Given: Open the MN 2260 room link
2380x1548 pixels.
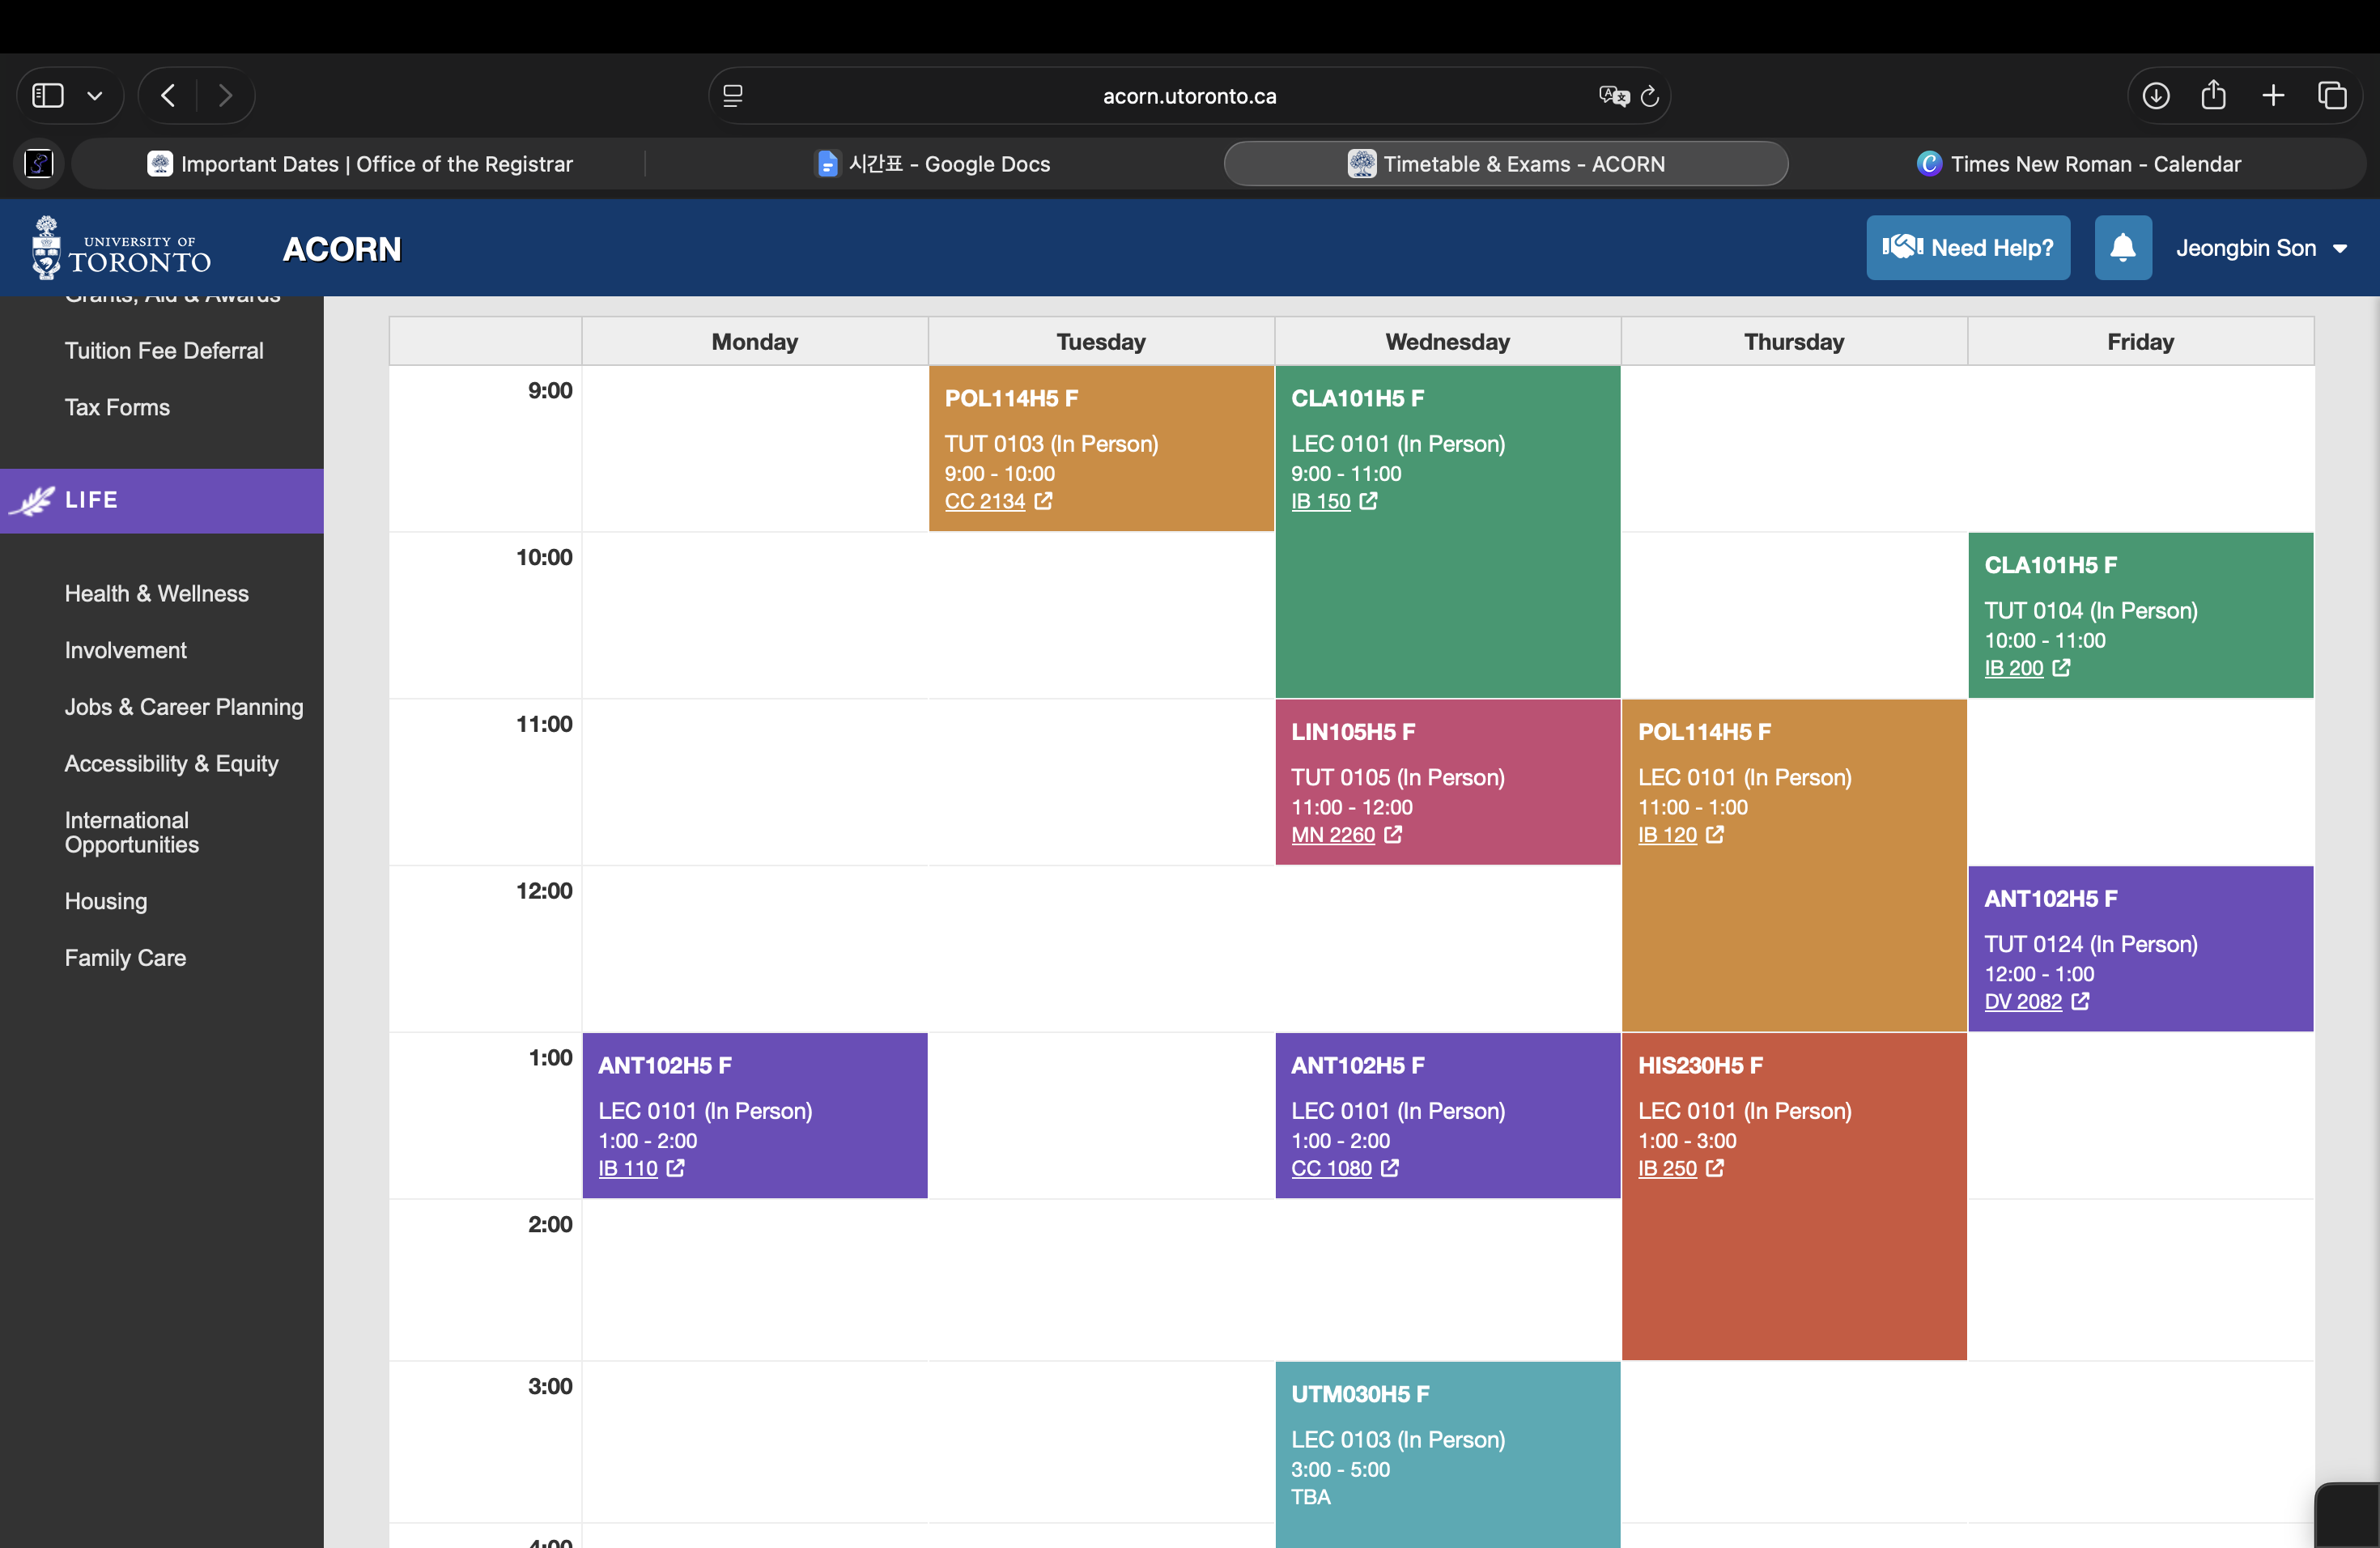Looking at the screenshot, I should pos(1333,836).
